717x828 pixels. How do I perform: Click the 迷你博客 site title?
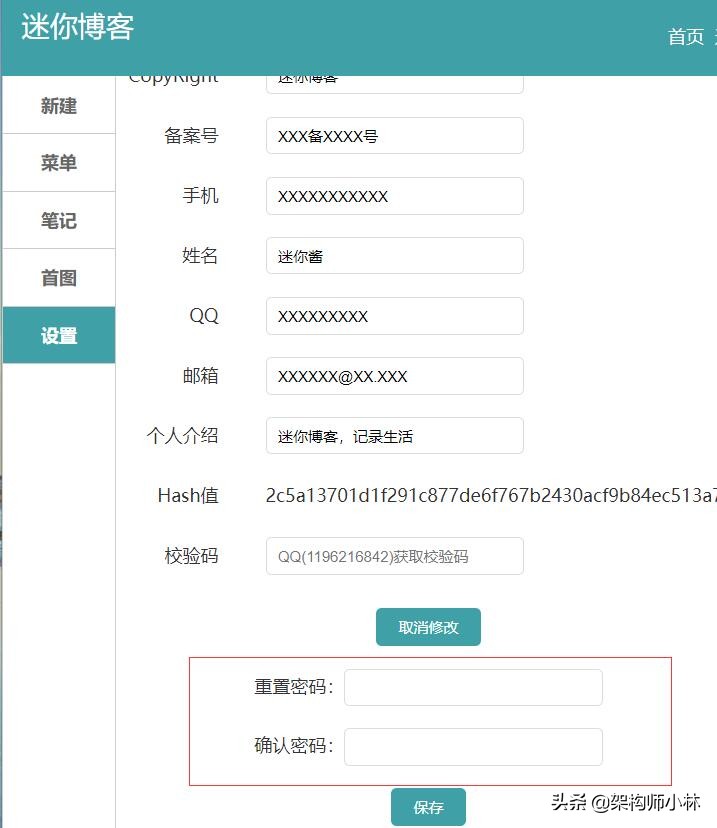click(x=78, y=26)
